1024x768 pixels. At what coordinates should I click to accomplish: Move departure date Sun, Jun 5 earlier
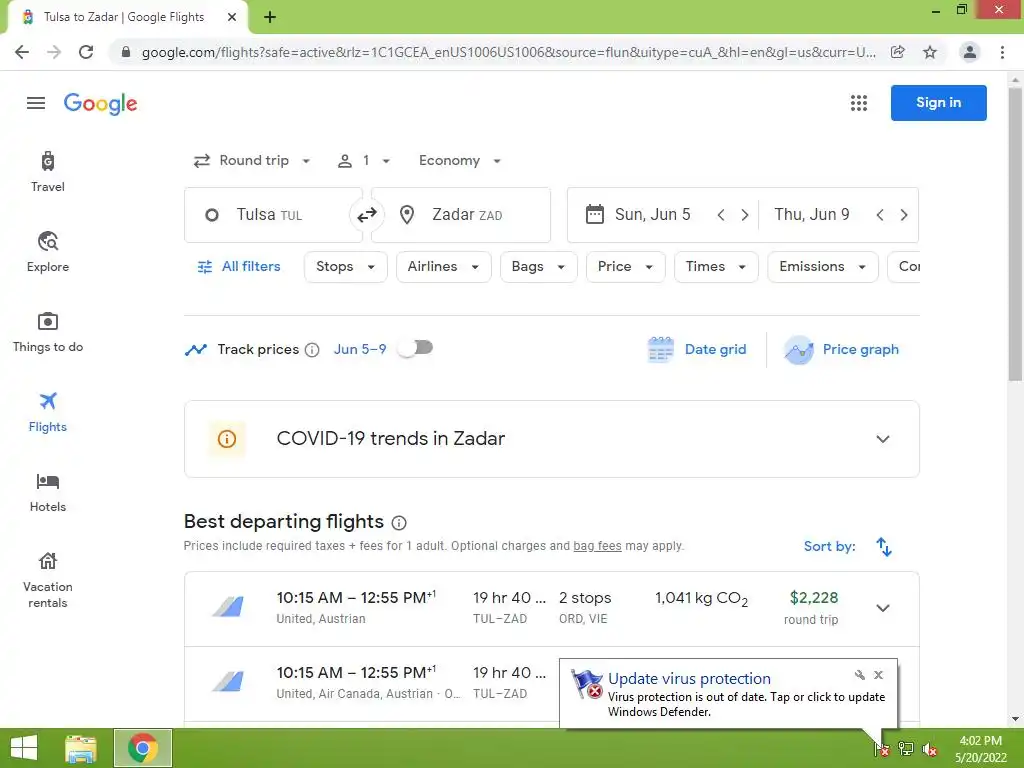(x=721, y=215)
